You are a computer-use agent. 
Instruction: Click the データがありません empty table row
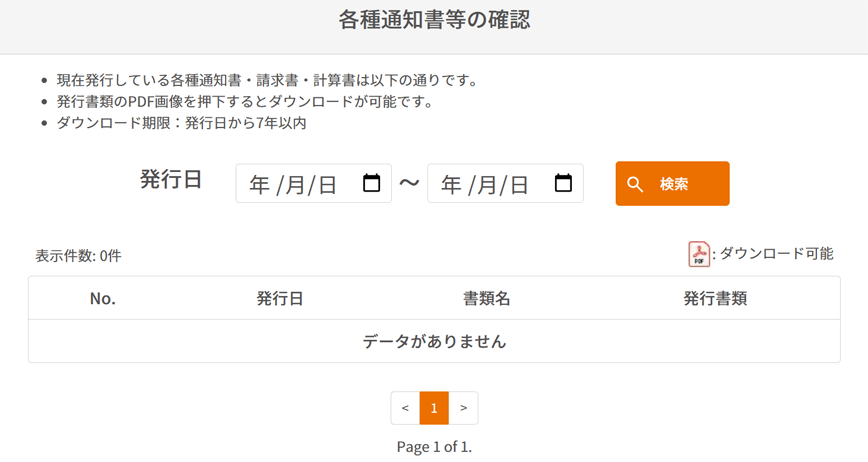tap(434, 341)
